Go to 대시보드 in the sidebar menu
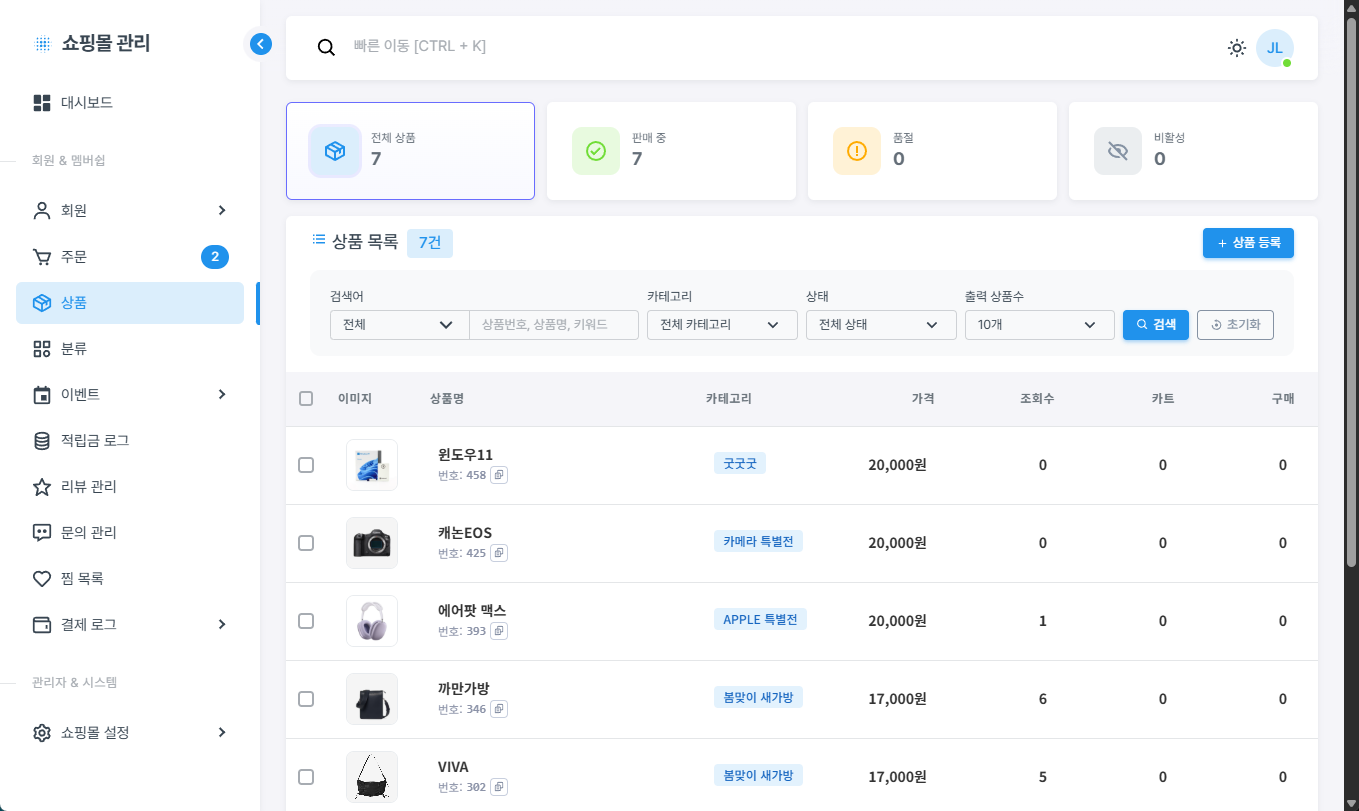 click(87, 103)
